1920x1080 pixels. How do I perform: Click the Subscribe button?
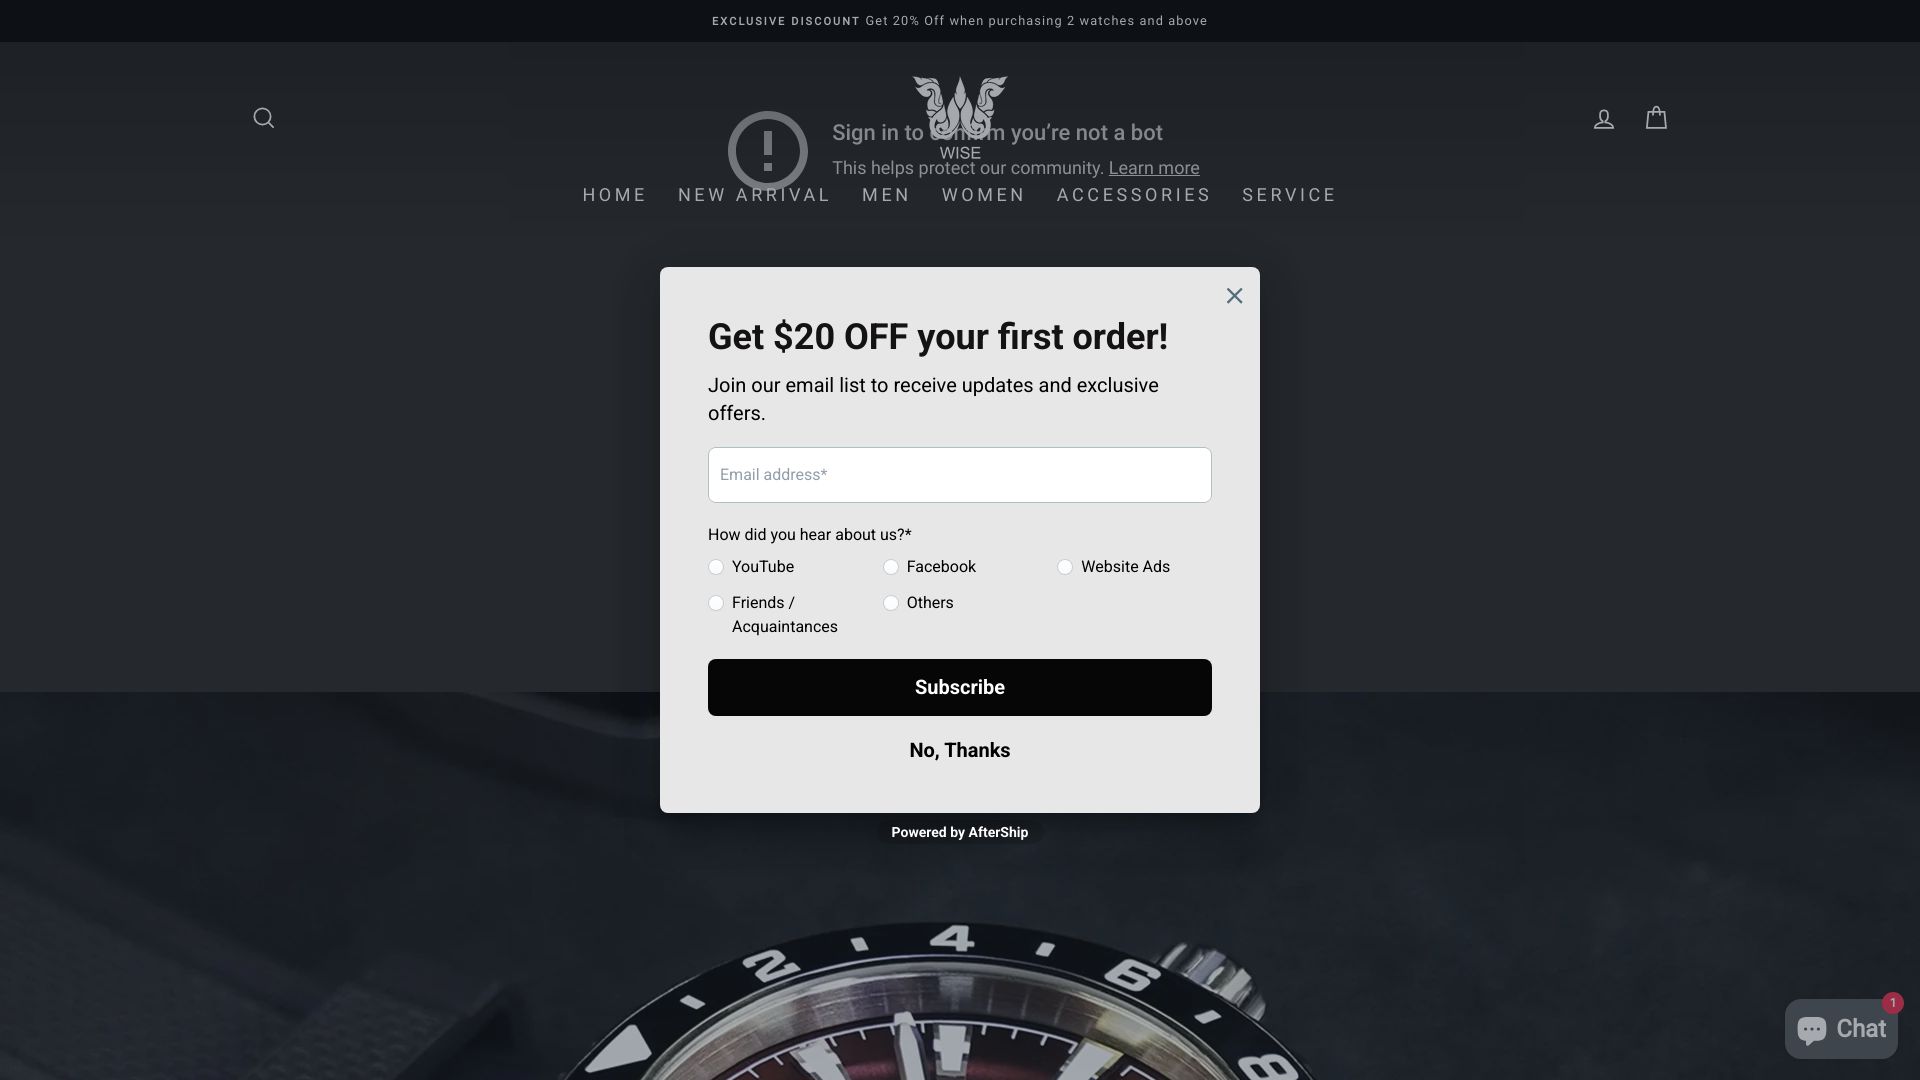960,687
